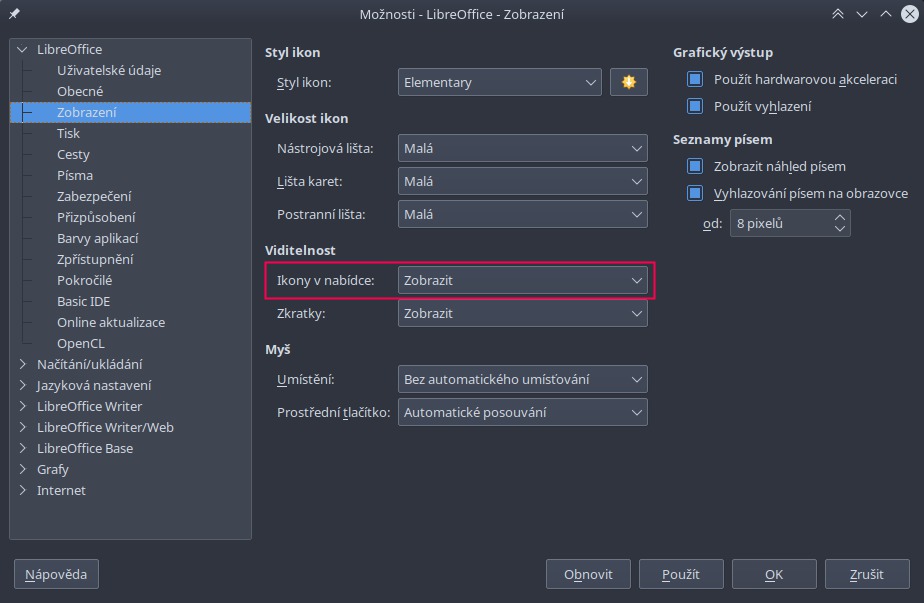Click the icon theme extensions star button
The height and width of the screenshot is (603, 924).
(x=629, y=82)
